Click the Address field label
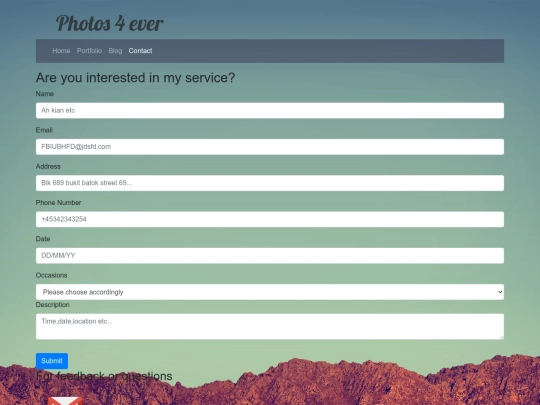The image size is (540, 405). click(x=48, y=166)
